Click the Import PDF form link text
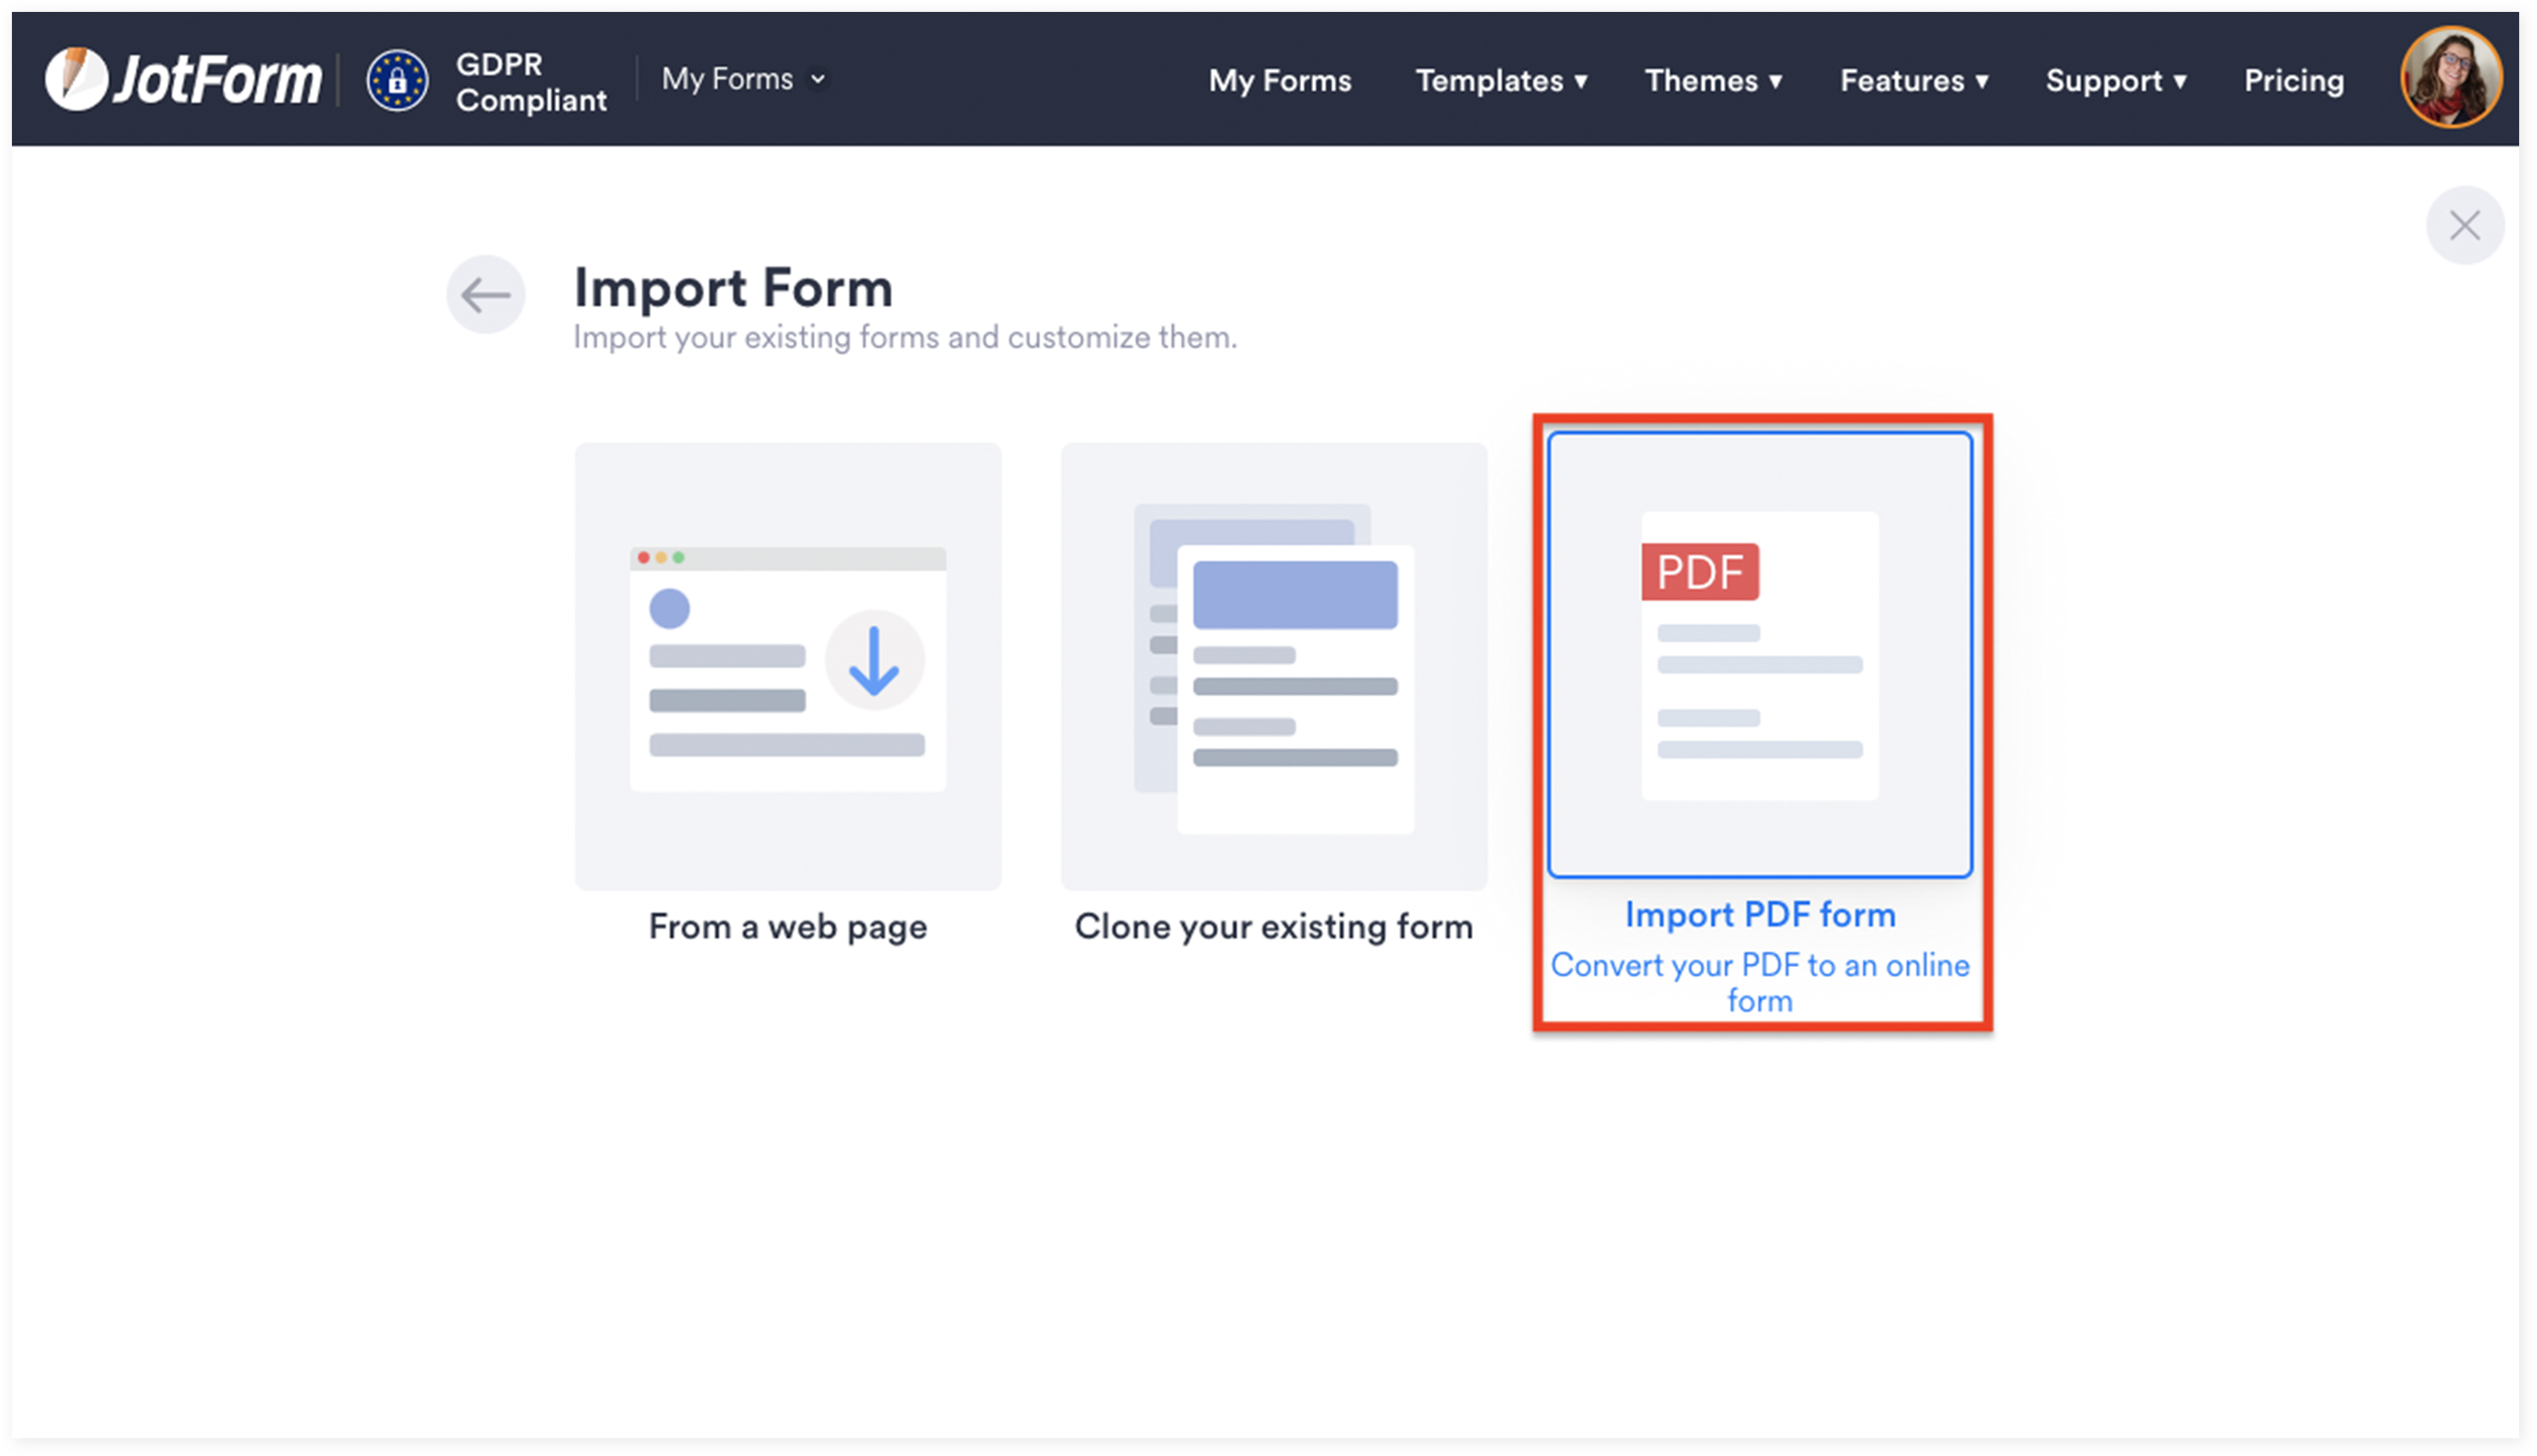This screenshot has height=1456, width=2537. (1760, 914)
